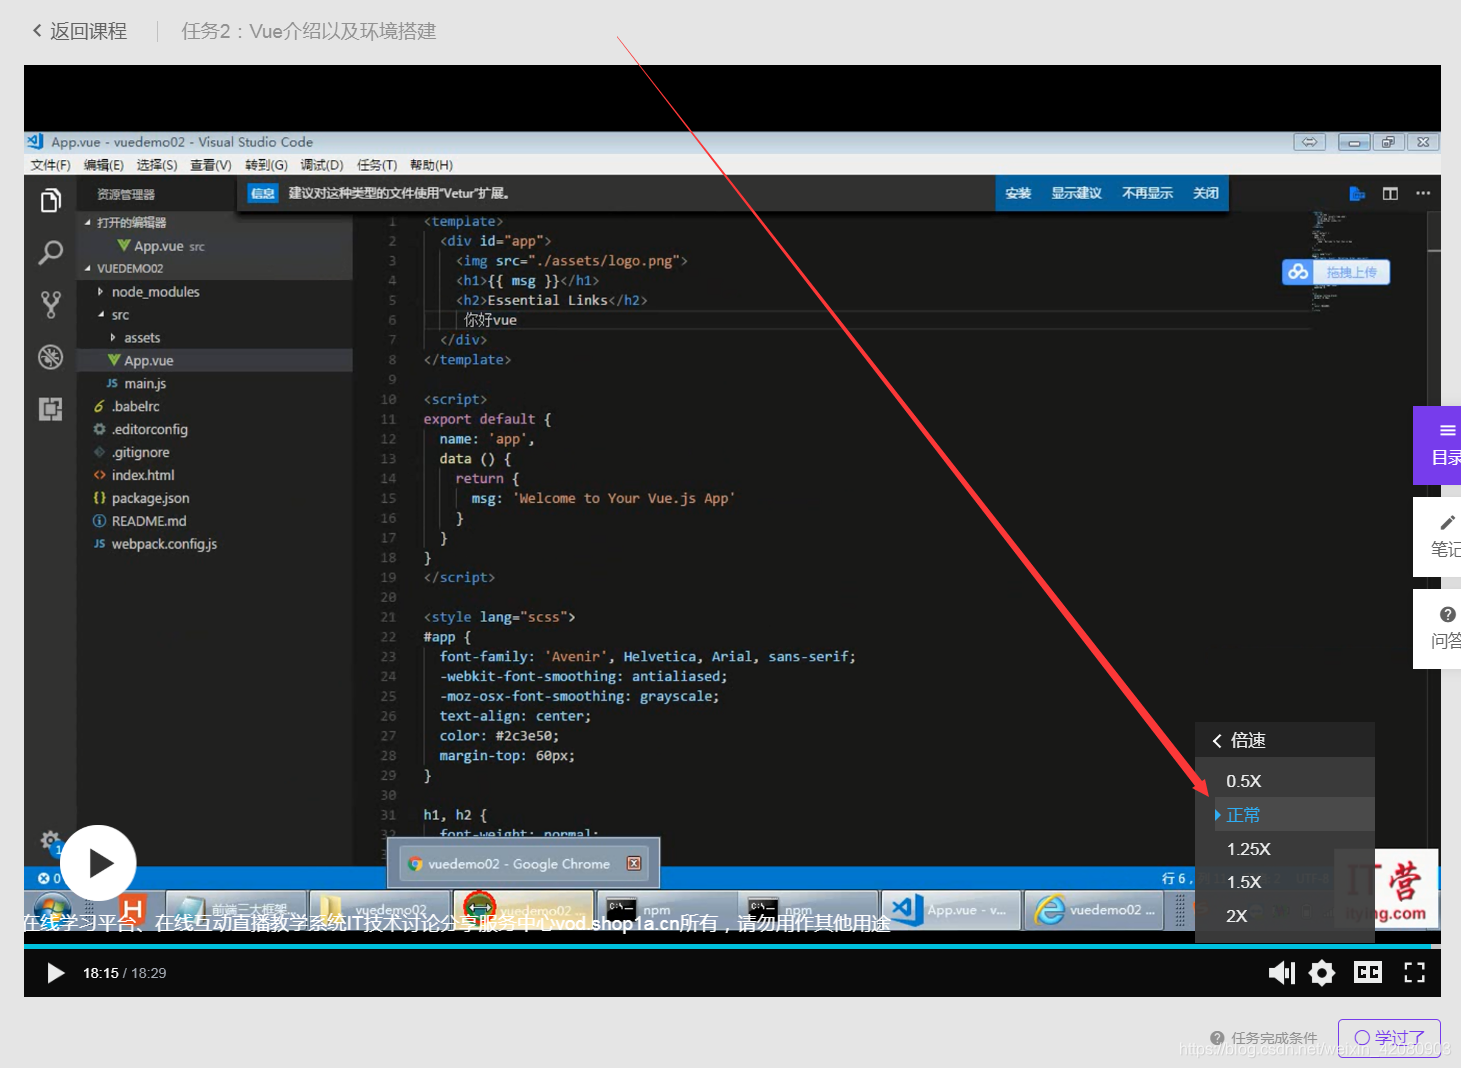
Task: Open the Extensions icon in VS Code sidebar
Action: pos(50,409)
